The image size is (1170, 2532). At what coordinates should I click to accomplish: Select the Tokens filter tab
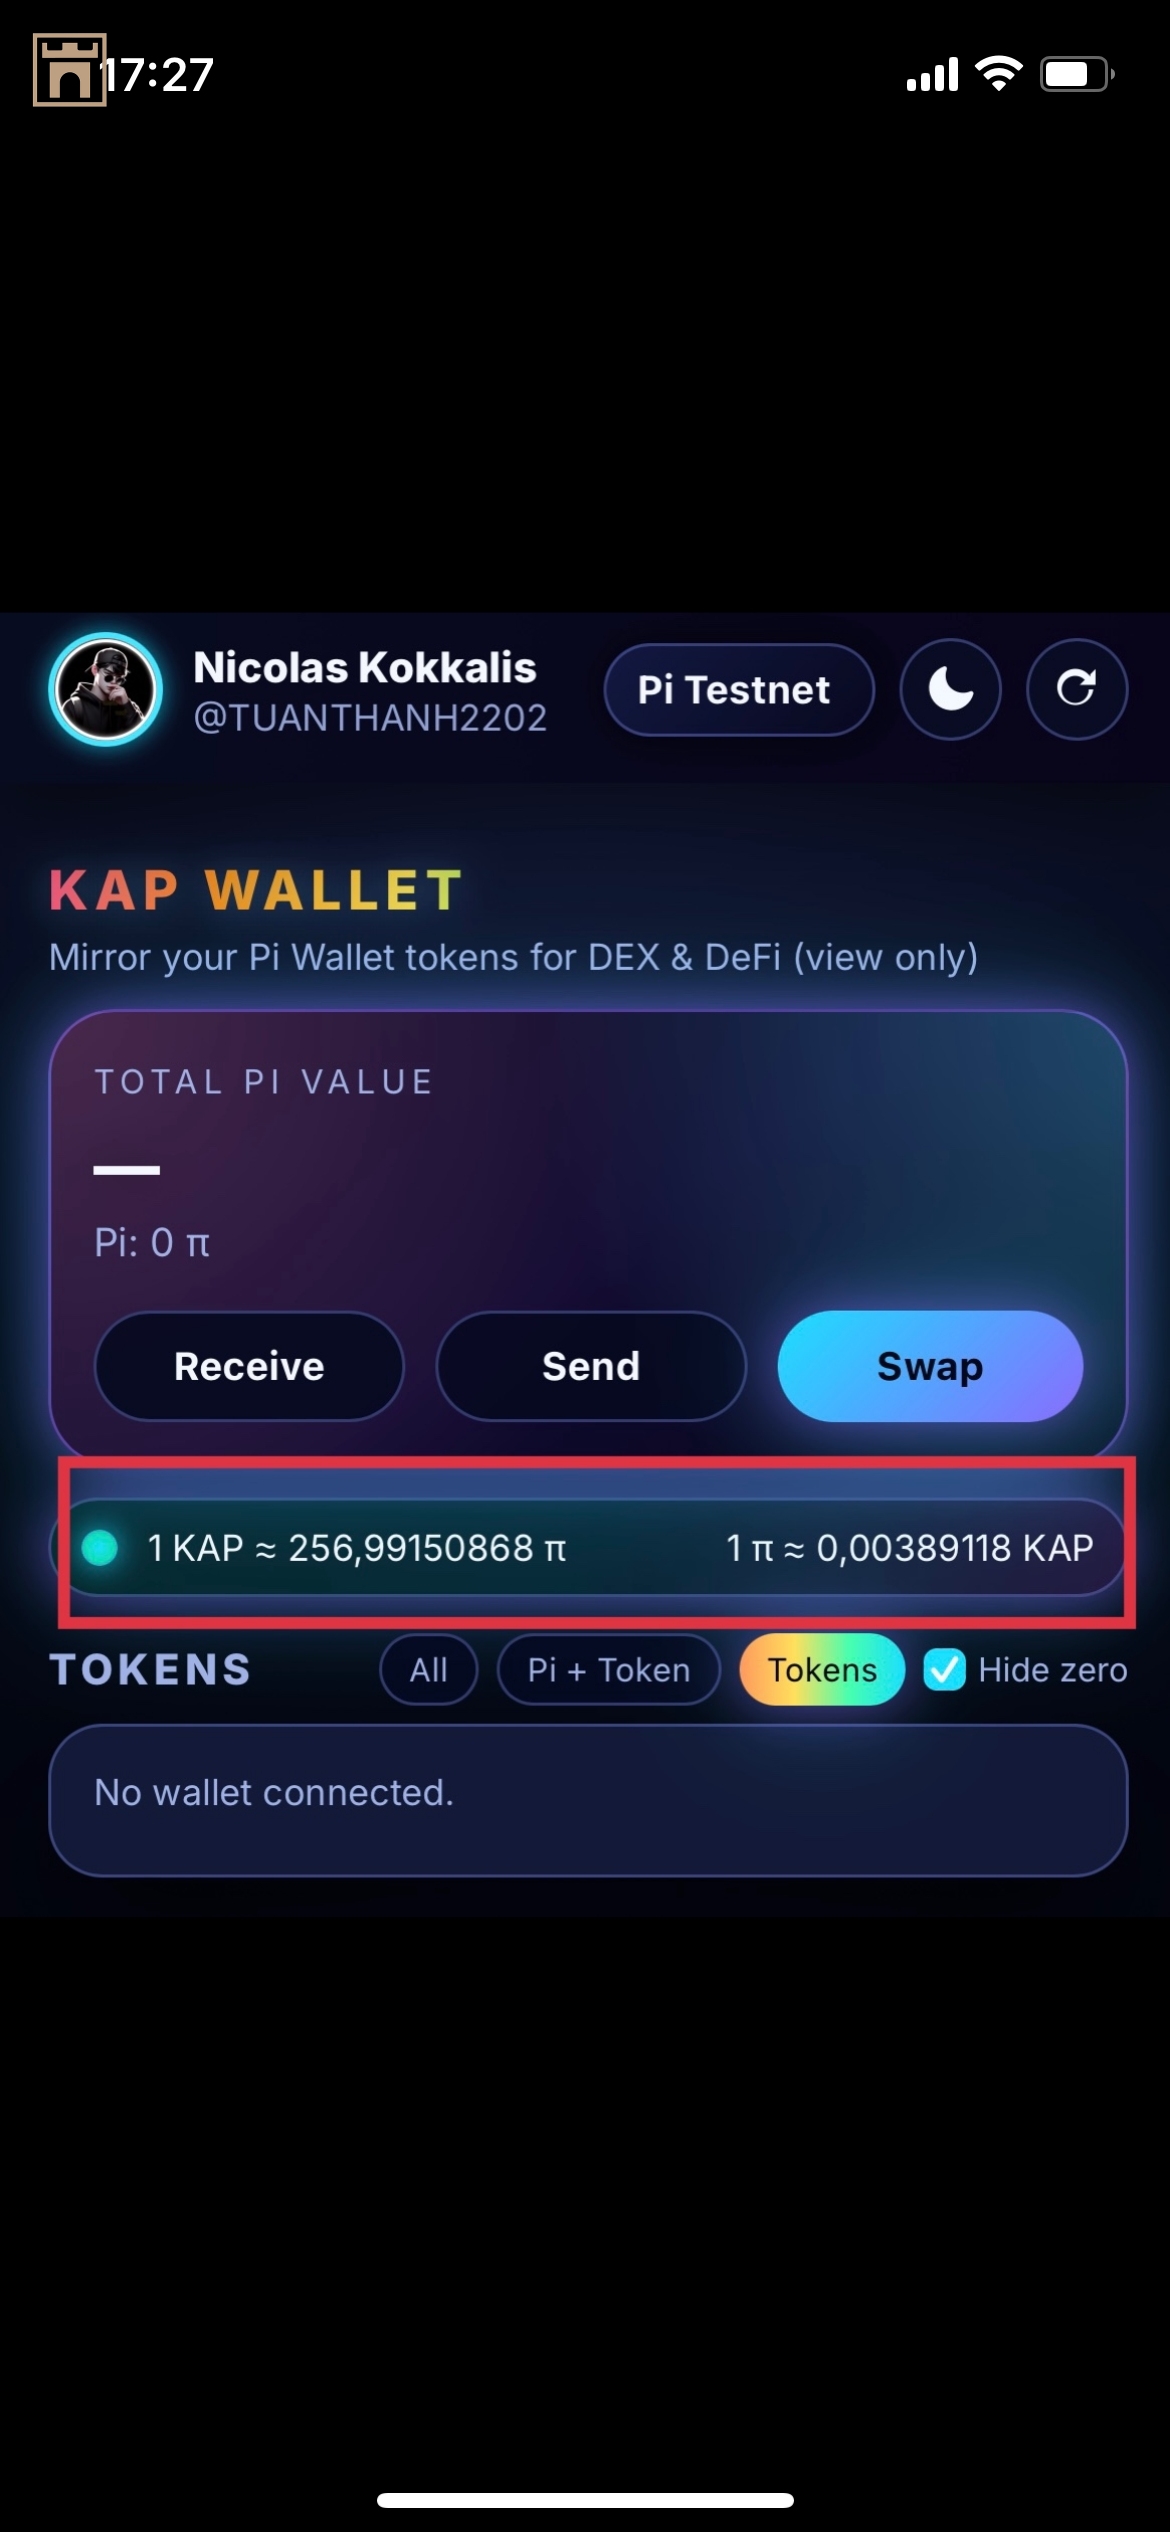pyautogui.click(x=822, y=1669)
